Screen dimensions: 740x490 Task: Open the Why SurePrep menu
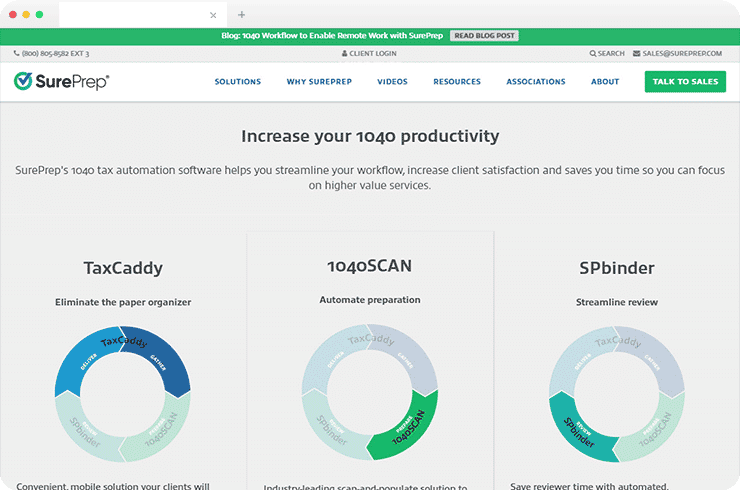319,82
